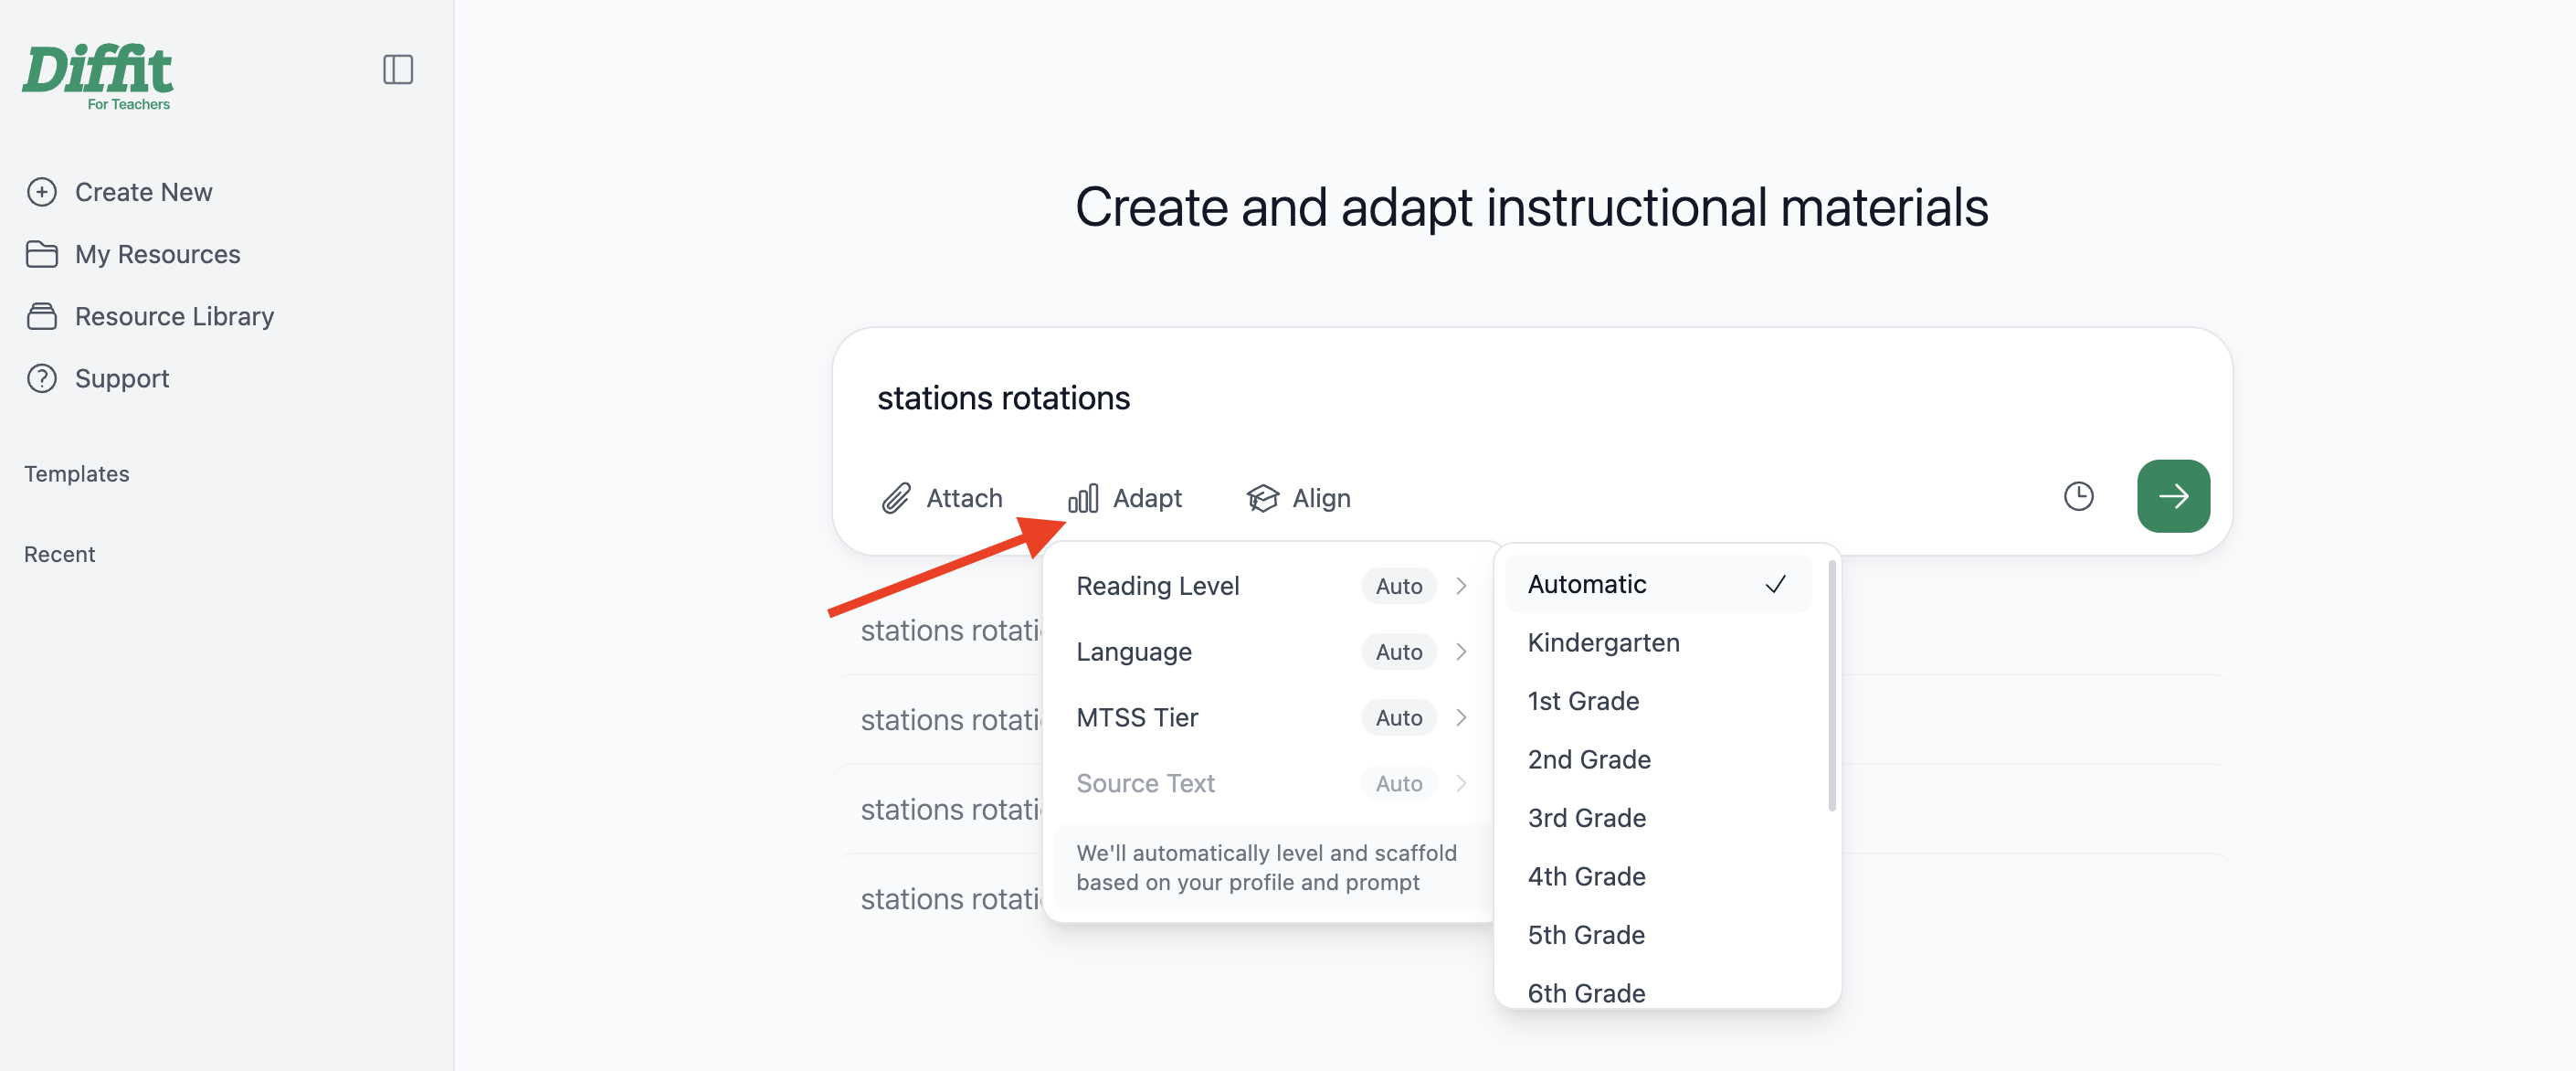Click the grade list scrollbar
The height and width of the screenshot is (1071, 2576).
pyautogui.click(x=1831, y=685)
